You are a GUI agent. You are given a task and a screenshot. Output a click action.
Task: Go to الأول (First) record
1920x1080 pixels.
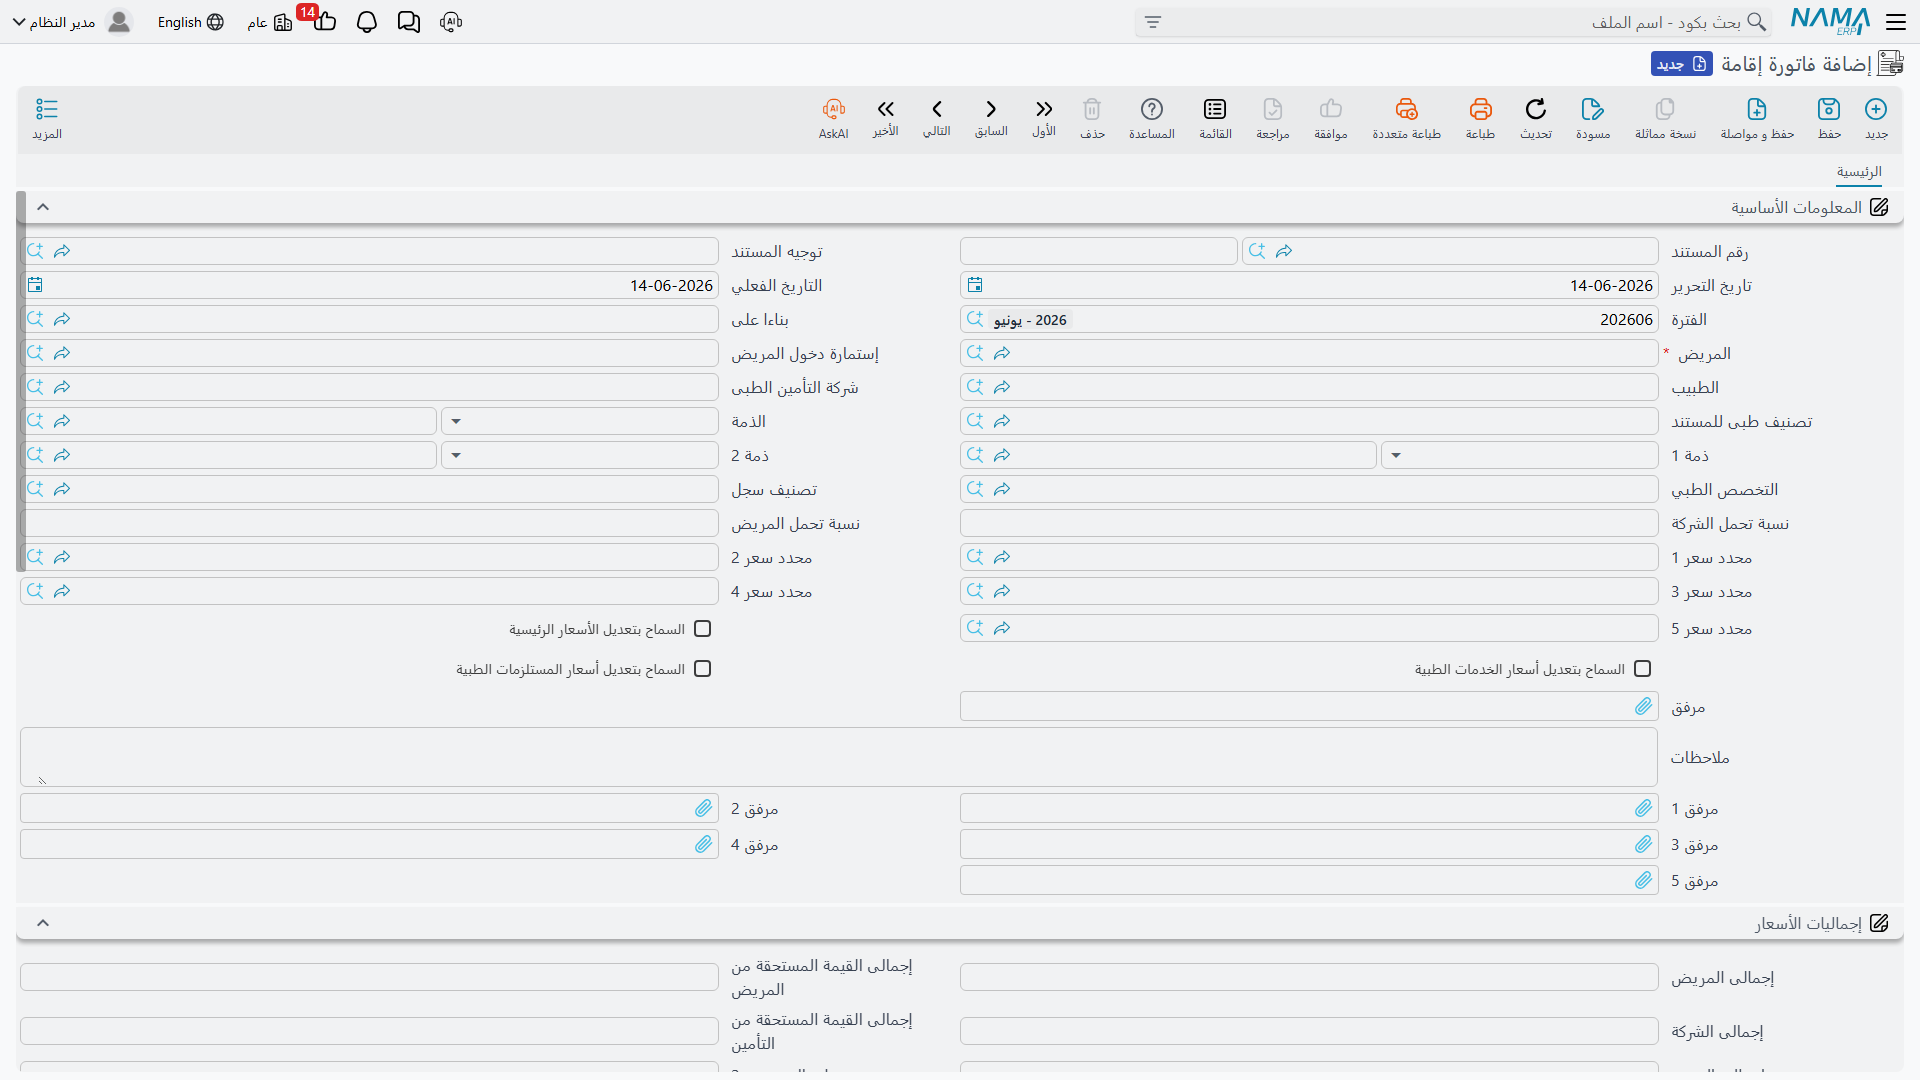pyautogui.click(x=1044, y=109)
